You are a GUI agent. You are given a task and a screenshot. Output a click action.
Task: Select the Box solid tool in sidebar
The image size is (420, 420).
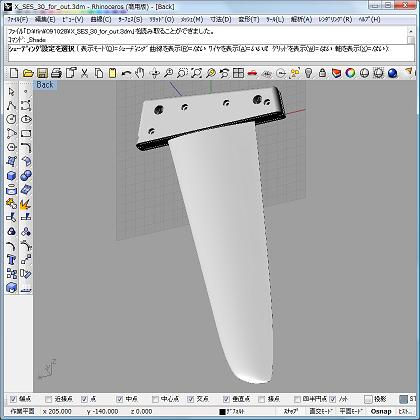[x=12, y=176]
